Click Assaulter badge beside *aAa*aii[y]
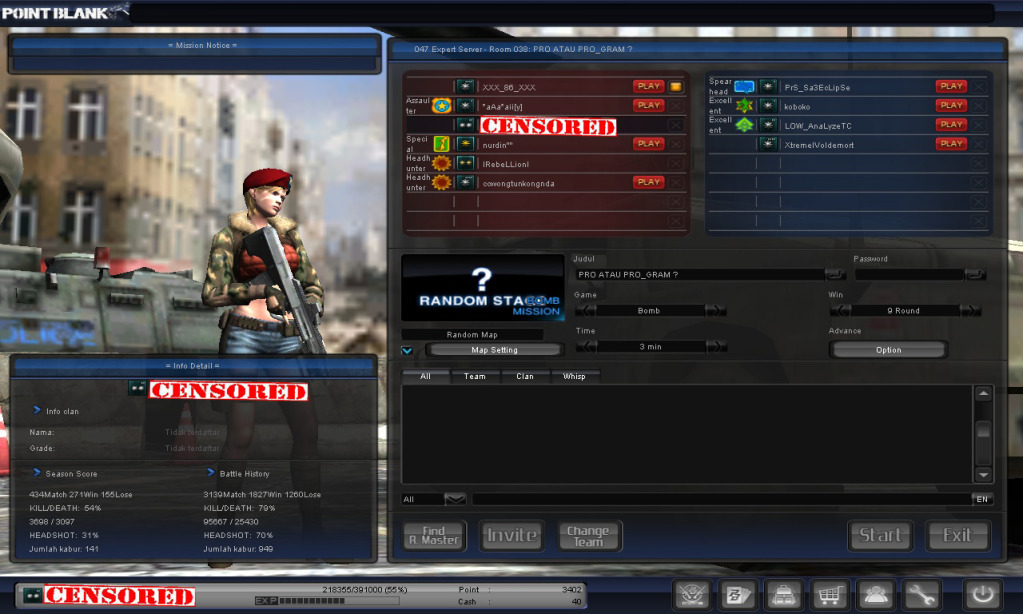This screenshot has height=614, width=1023. (442, 105)
